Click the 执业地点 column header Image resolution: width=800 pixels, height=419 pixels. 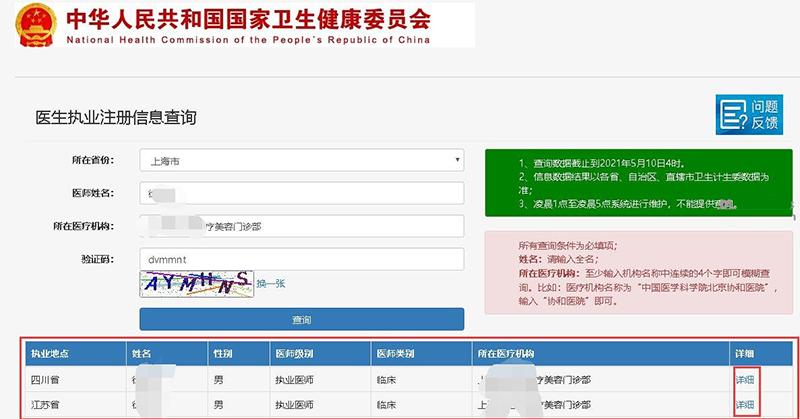[x=50, y=354]
